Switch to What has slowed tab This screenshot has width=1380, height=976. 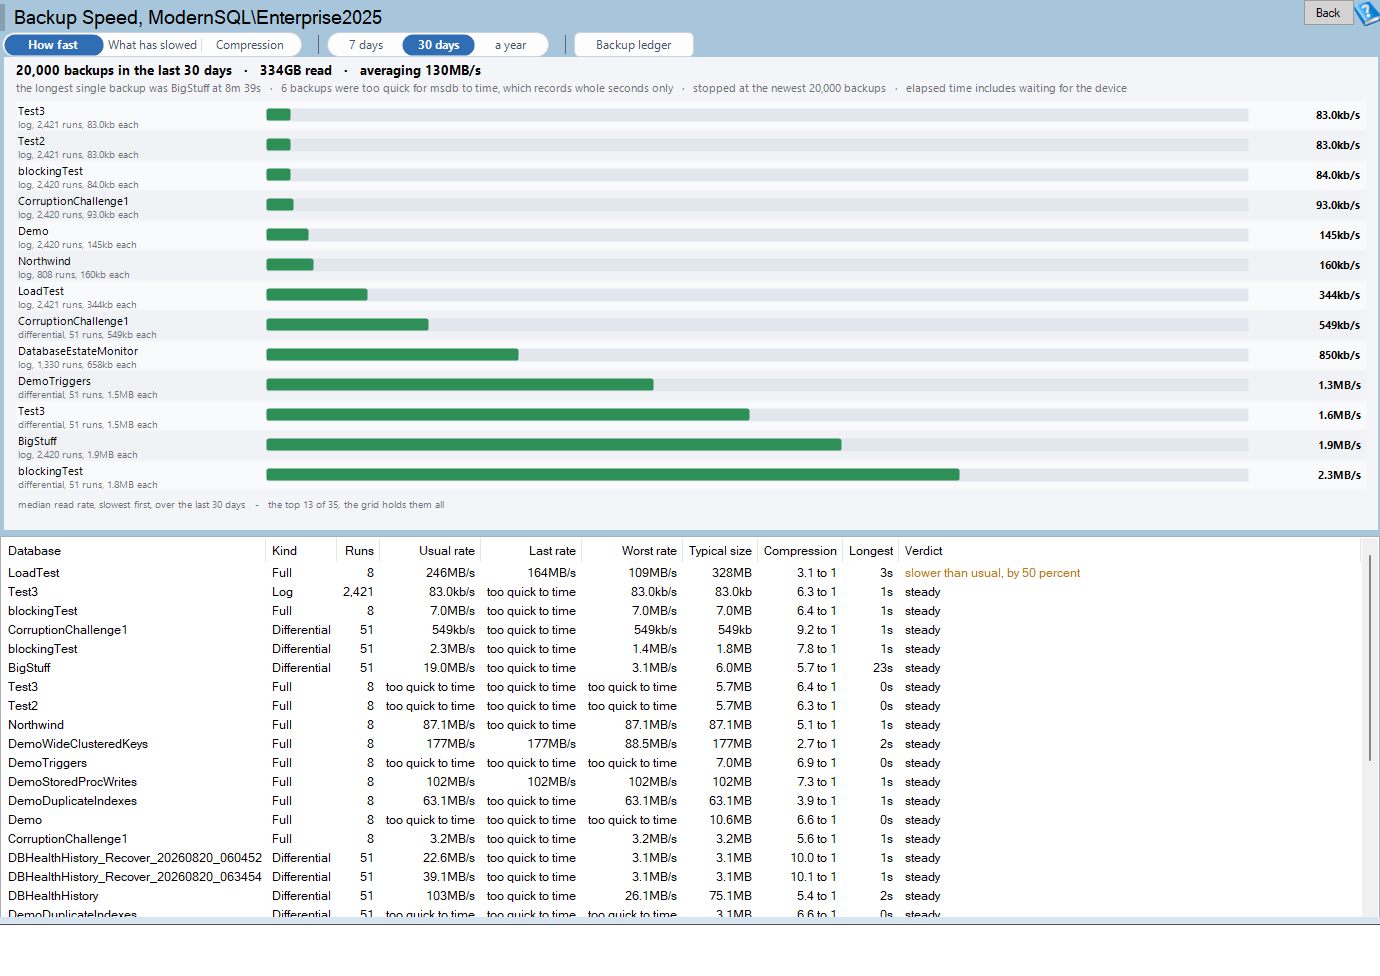tap(152, 45)
